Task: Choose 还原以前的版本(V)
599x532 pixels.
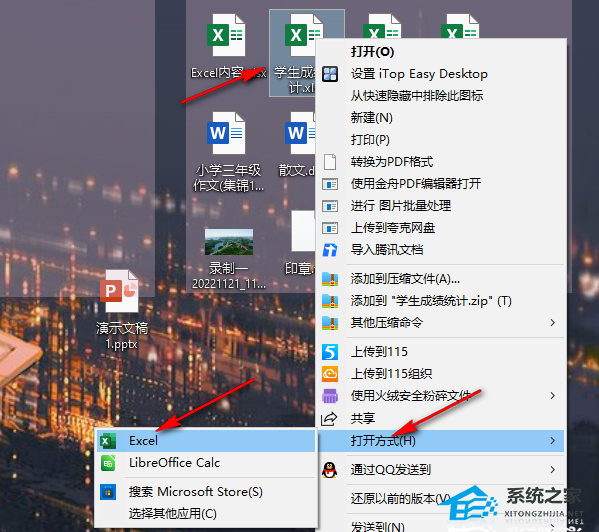Action: [x=400, y=499]
